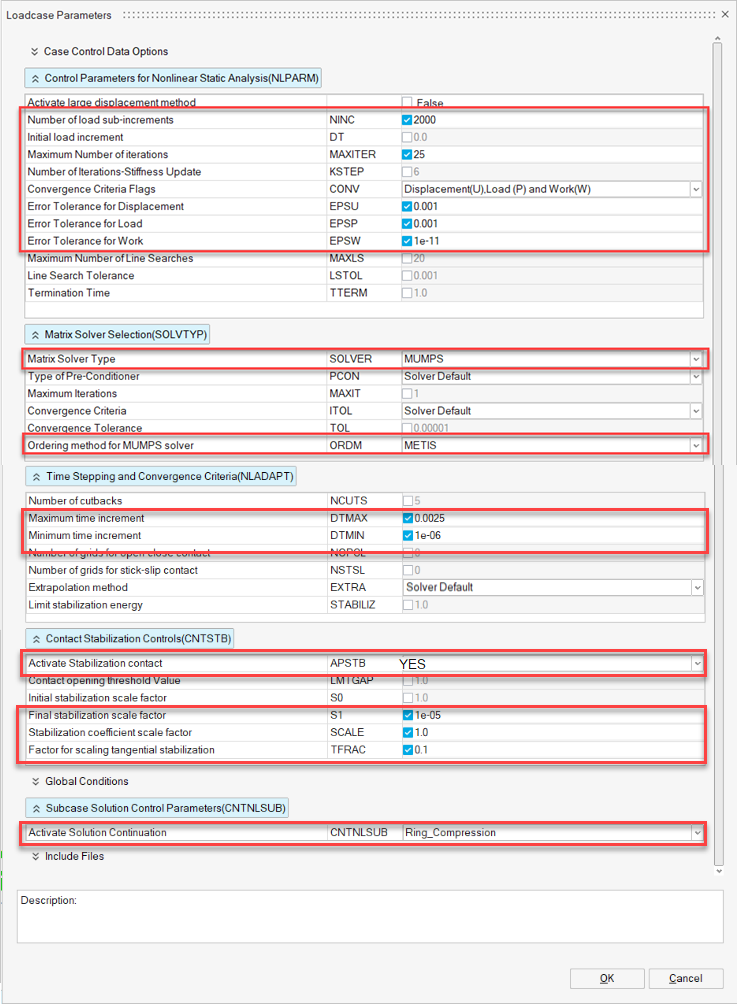Expand the Global Conditions section
737x1004 pixels.
coord(35,781)
